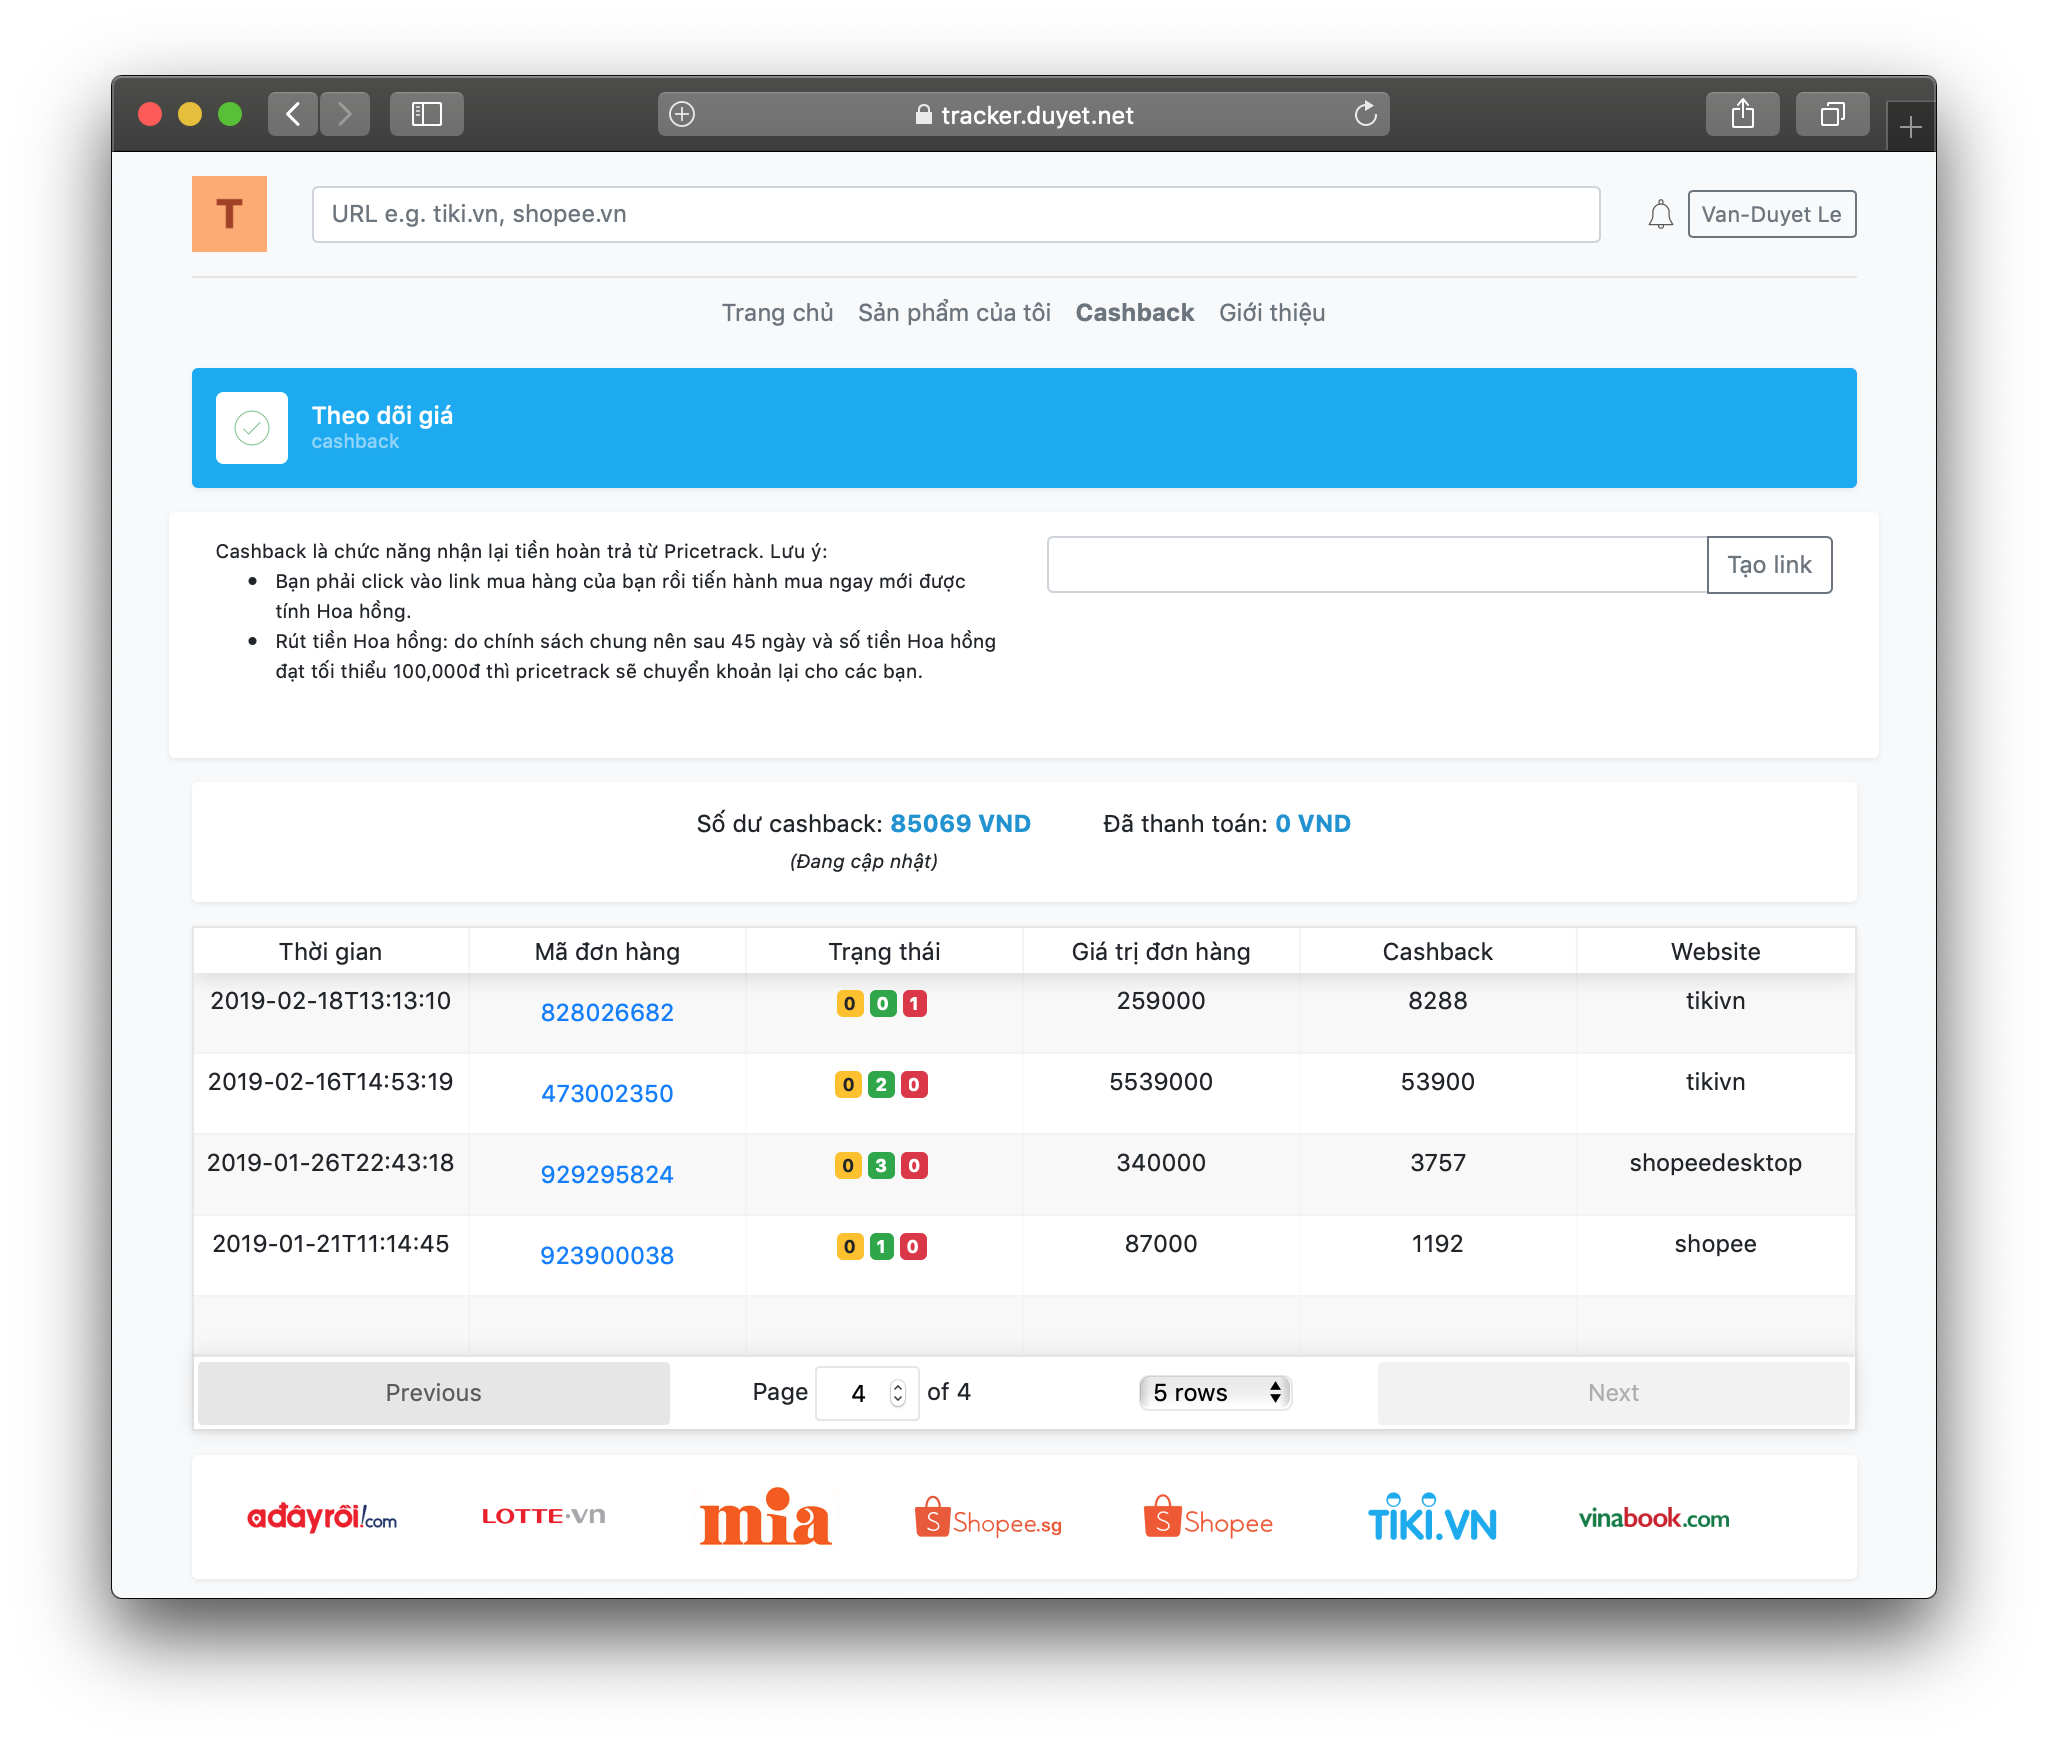Click the page number stepper arrows

click(897, 1392)
